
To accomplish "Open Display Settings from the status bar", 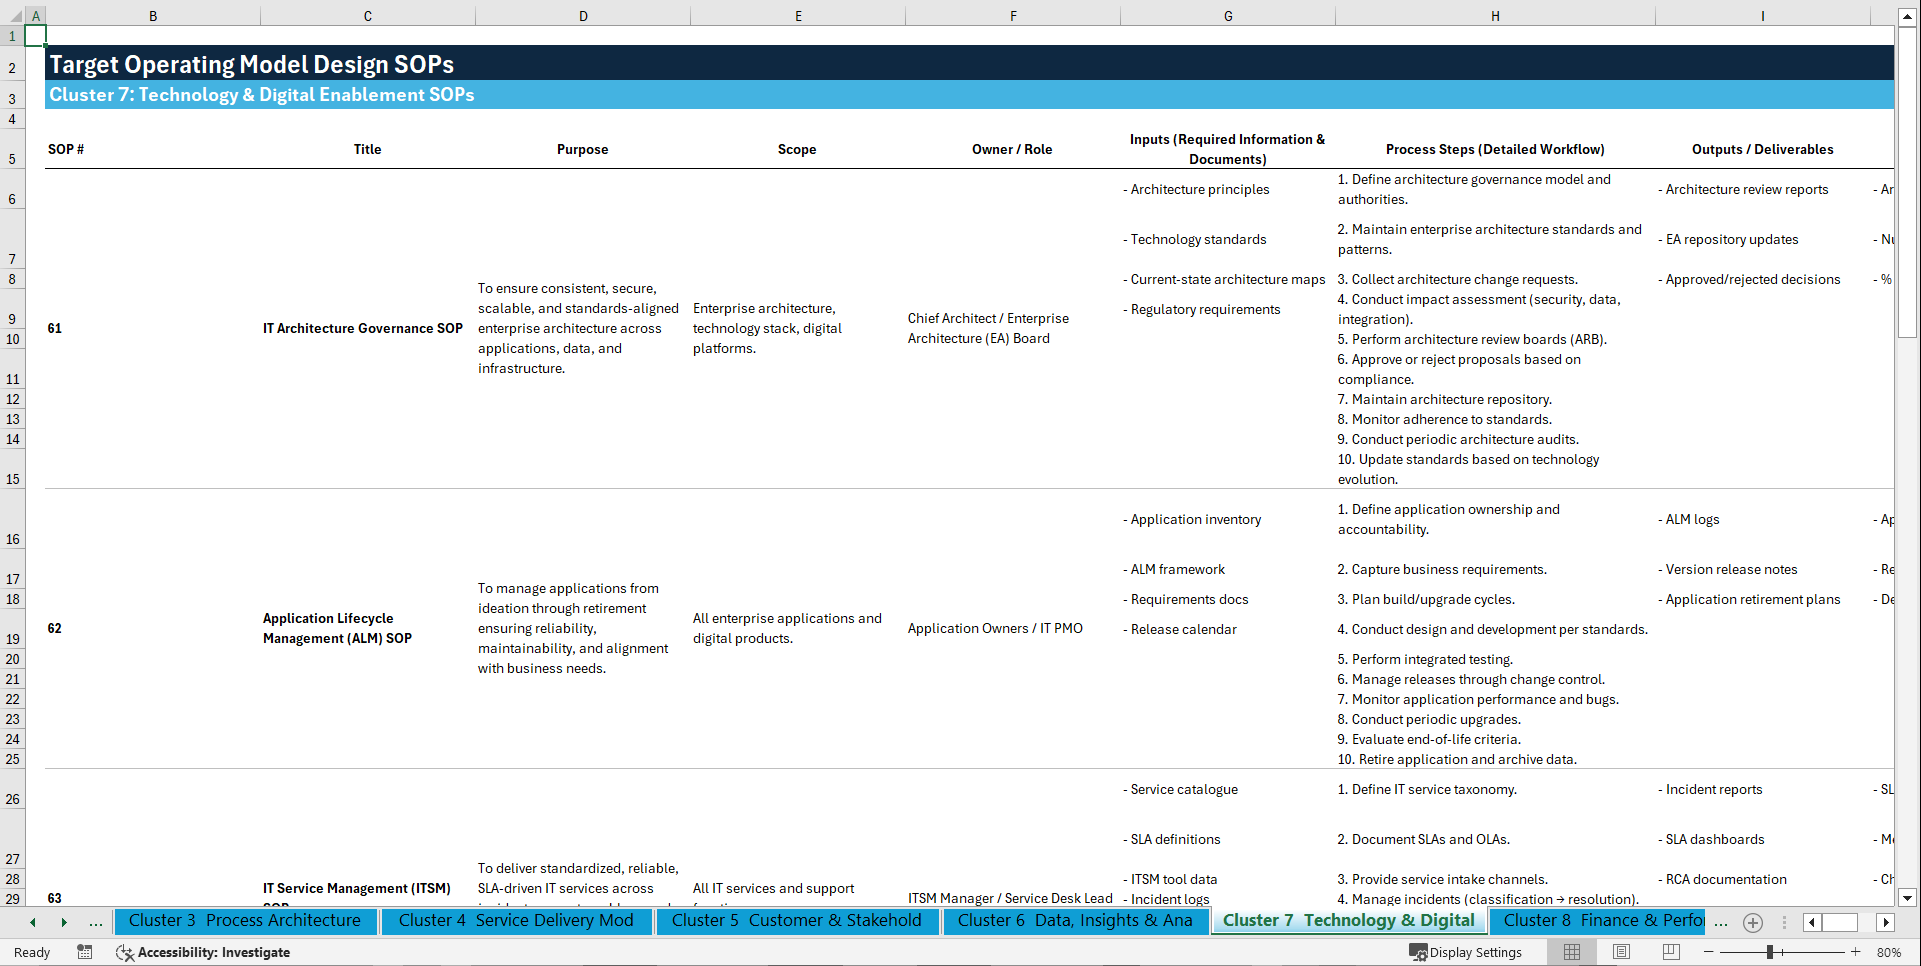I will click(x=1466, y=952).
